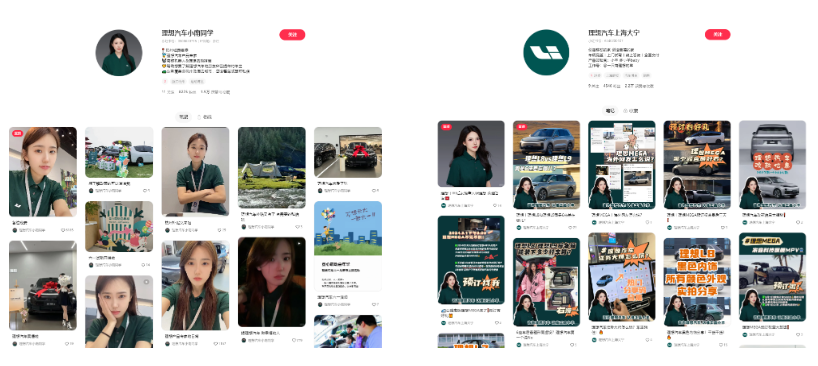Click the profile name 理想汽车上海大宁
The image size is (818, 366).
[614, 32]
